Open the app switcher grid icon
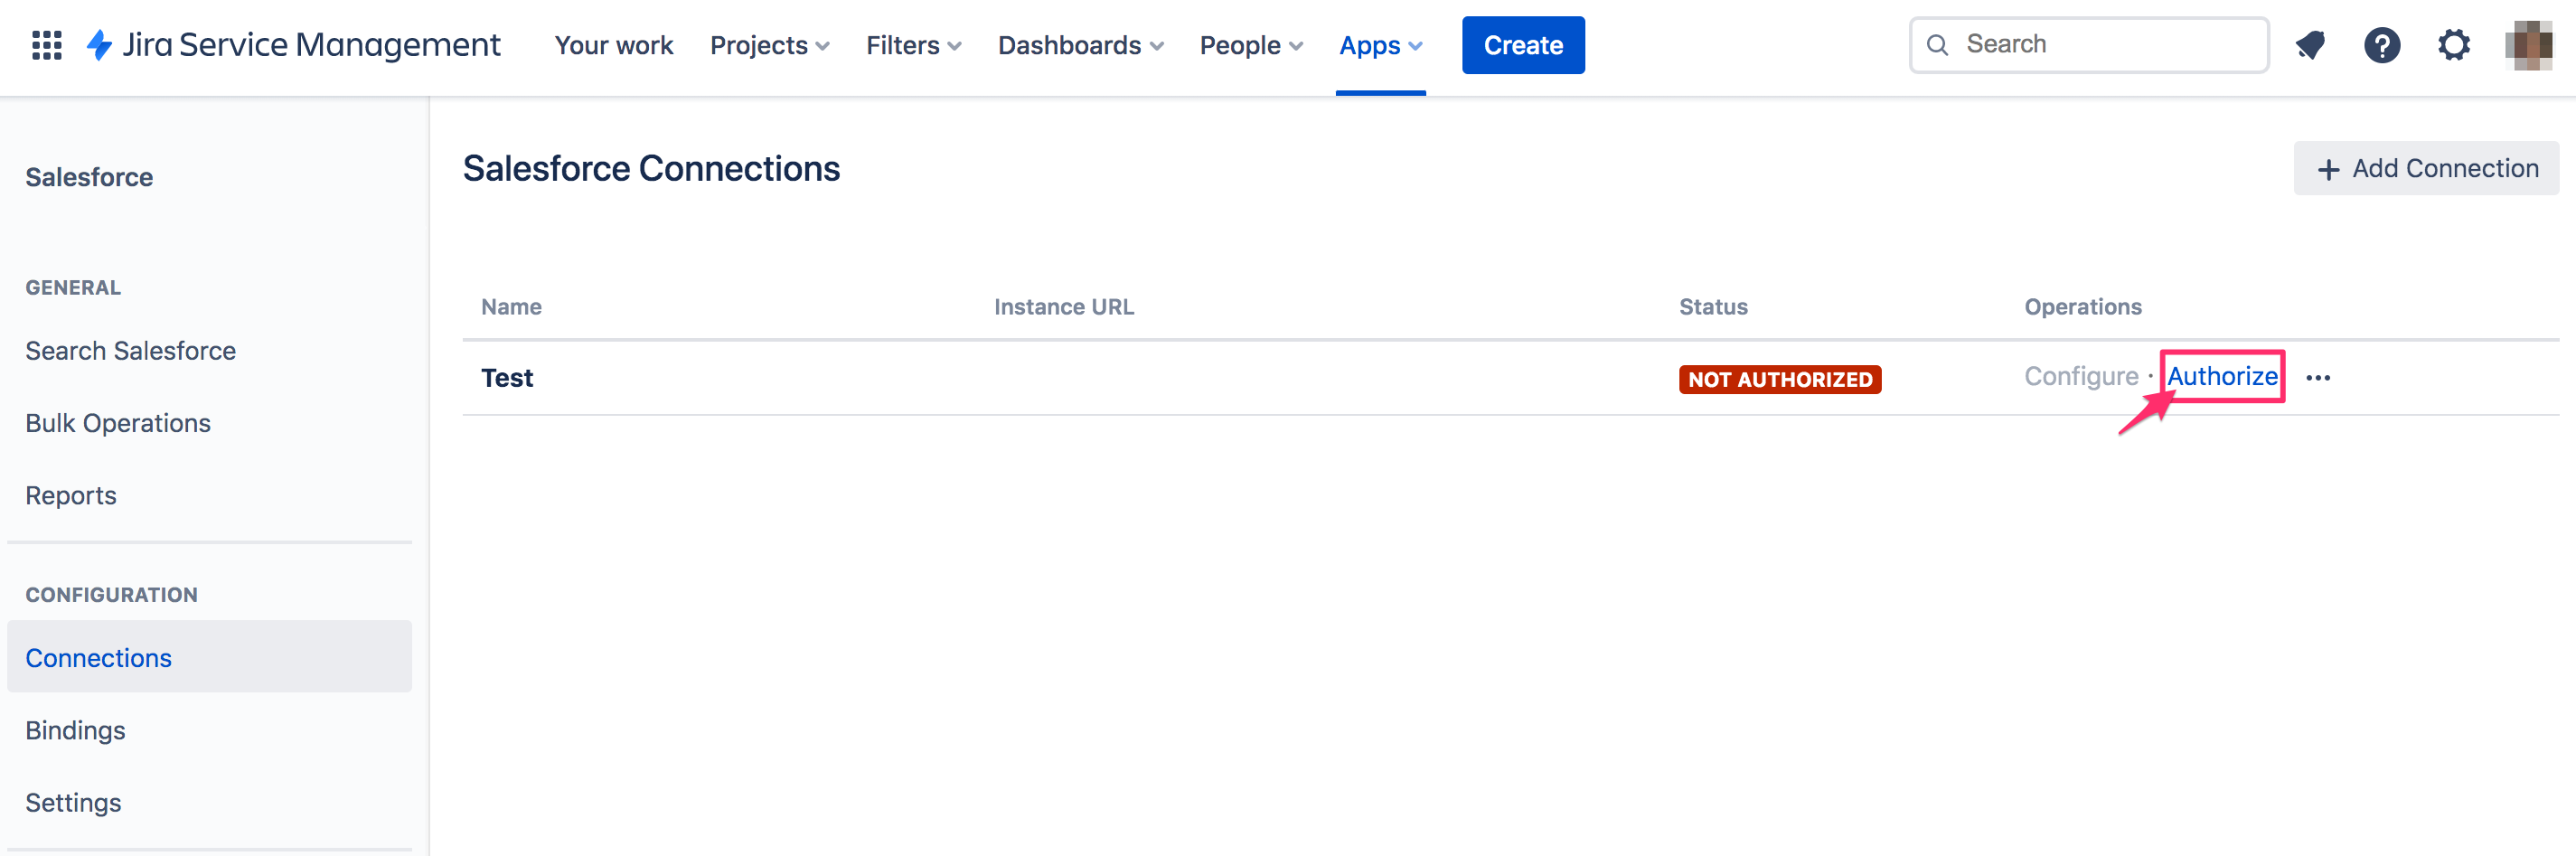2576x856 pixels. tap(47, 45)
